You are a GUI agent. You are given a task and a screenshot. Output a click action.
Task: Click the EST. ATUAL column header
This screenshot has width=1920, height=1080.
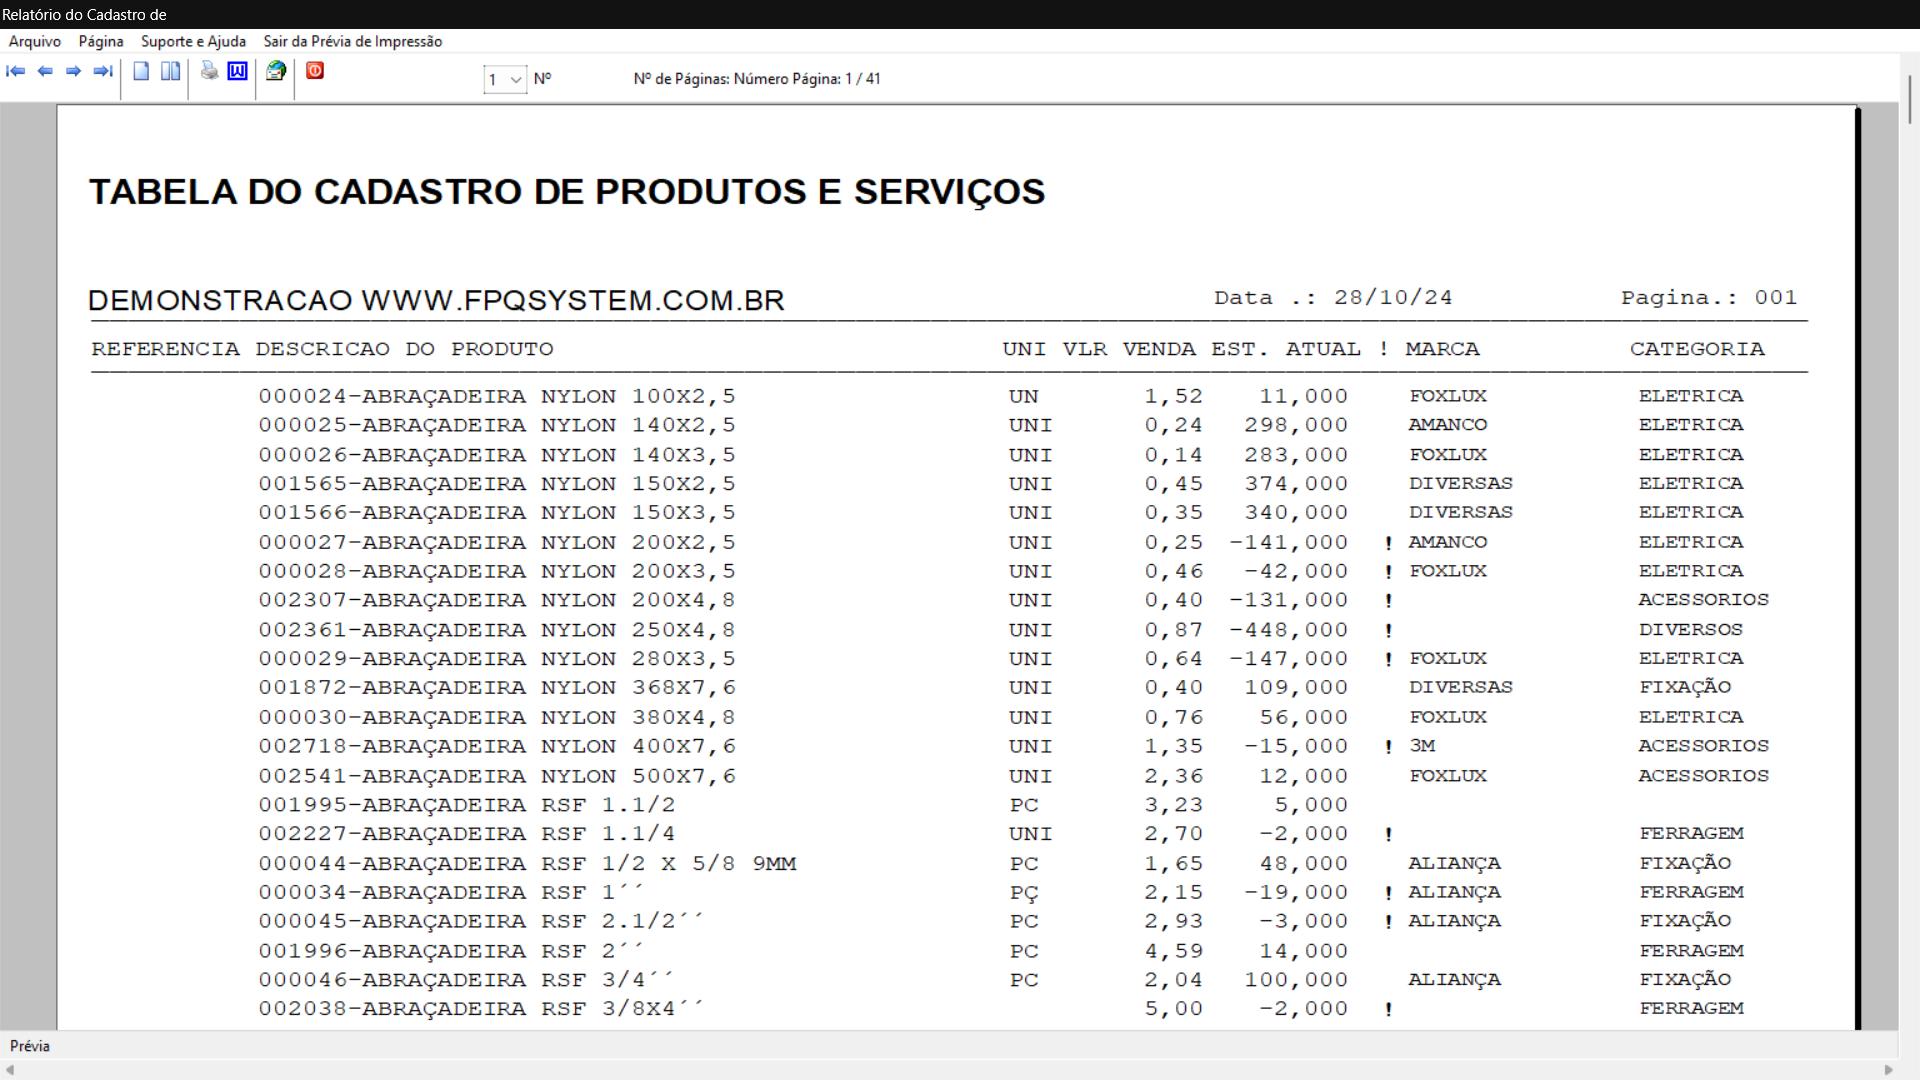click(1286, 349)
